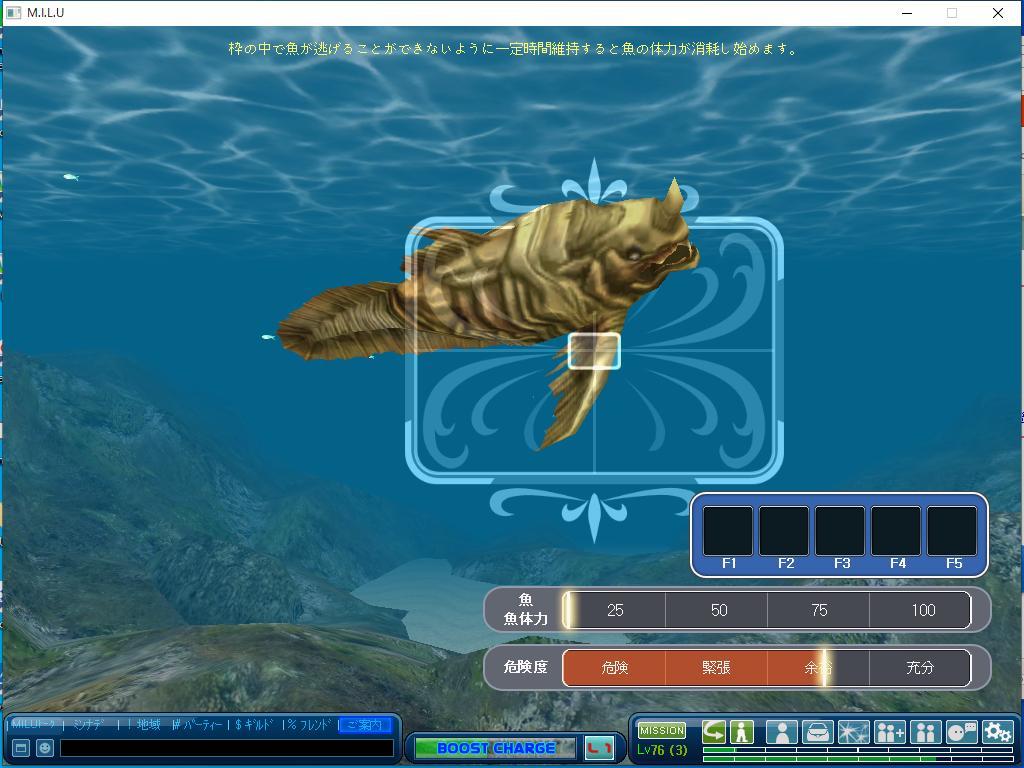Click in the chat input field

pyautogui.click(x=226, y=747)
